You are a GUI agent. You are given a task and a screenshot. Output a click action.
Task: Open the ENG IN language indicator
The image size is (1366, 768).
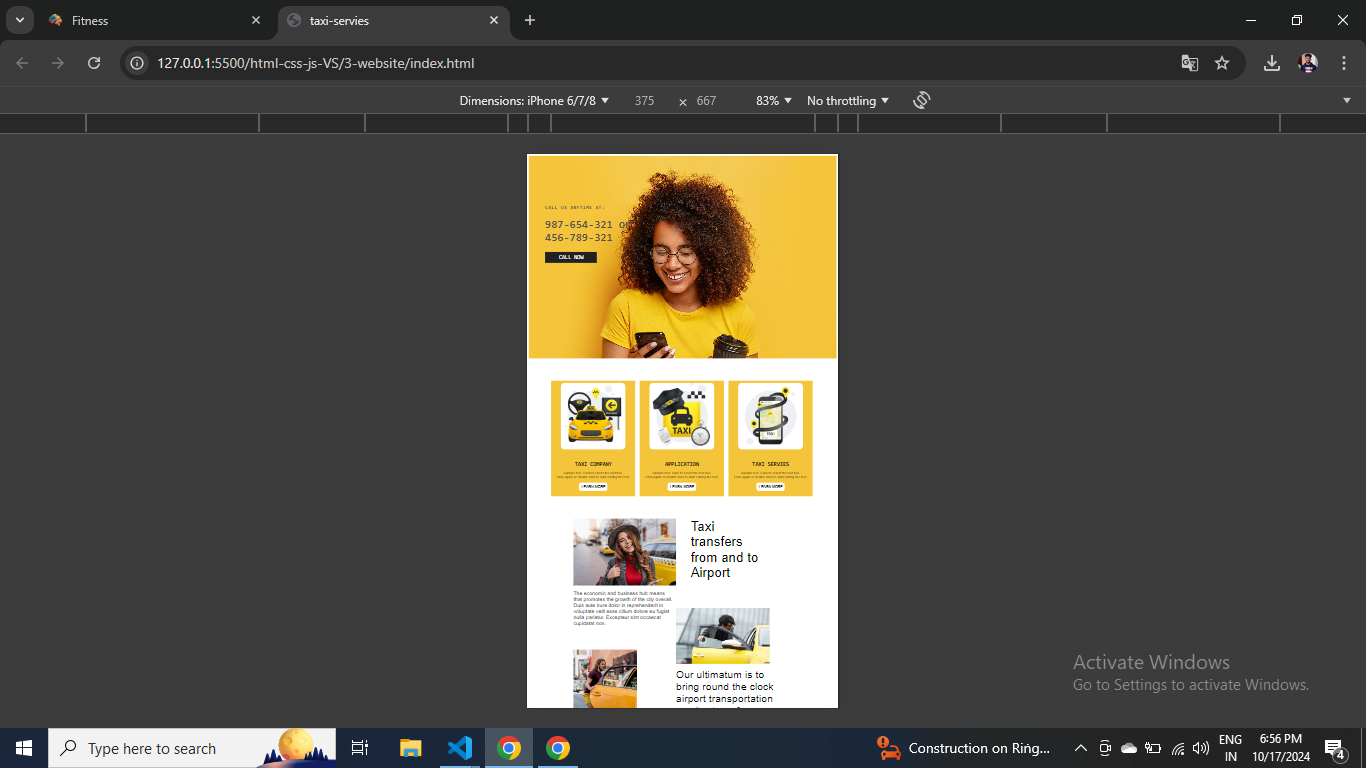[x=1231, y=748]
